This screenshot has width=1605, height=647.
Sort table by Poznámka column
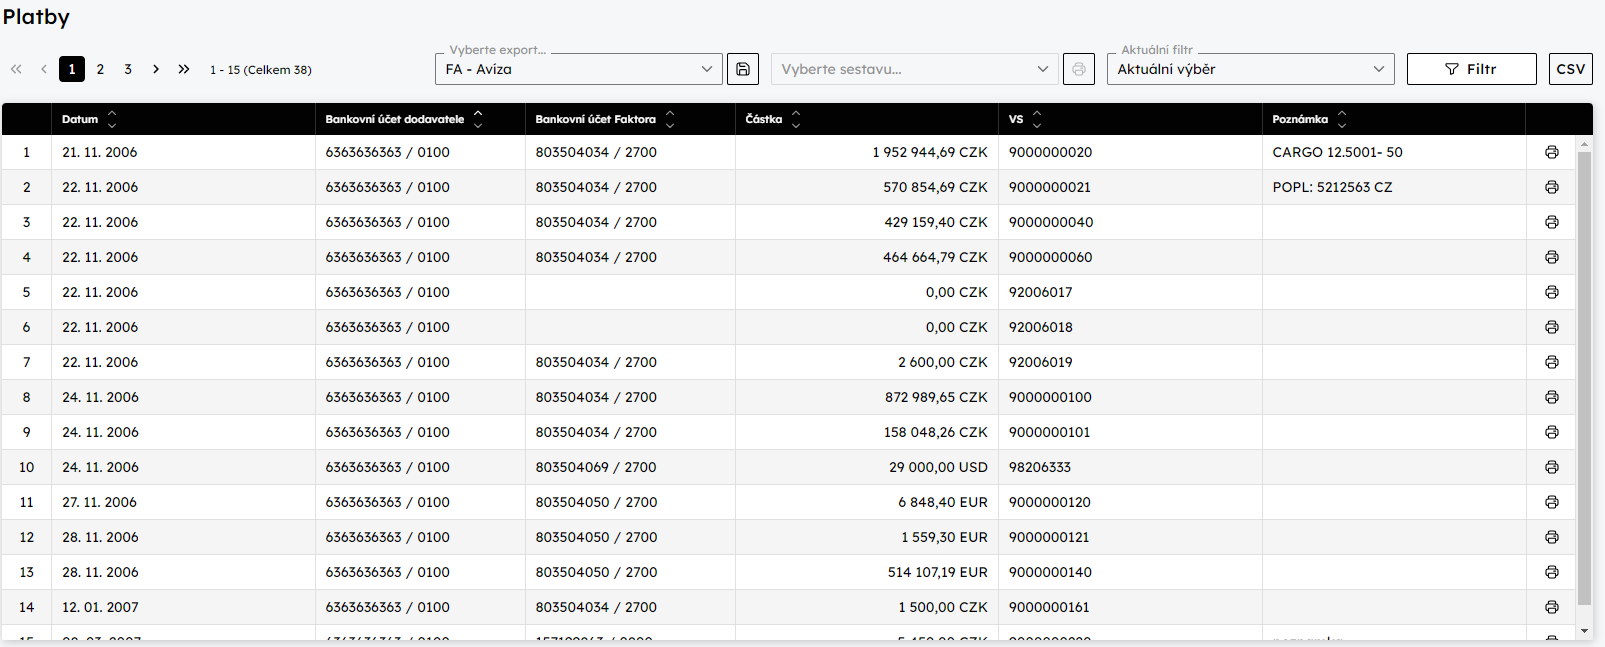coord(1342,119)
